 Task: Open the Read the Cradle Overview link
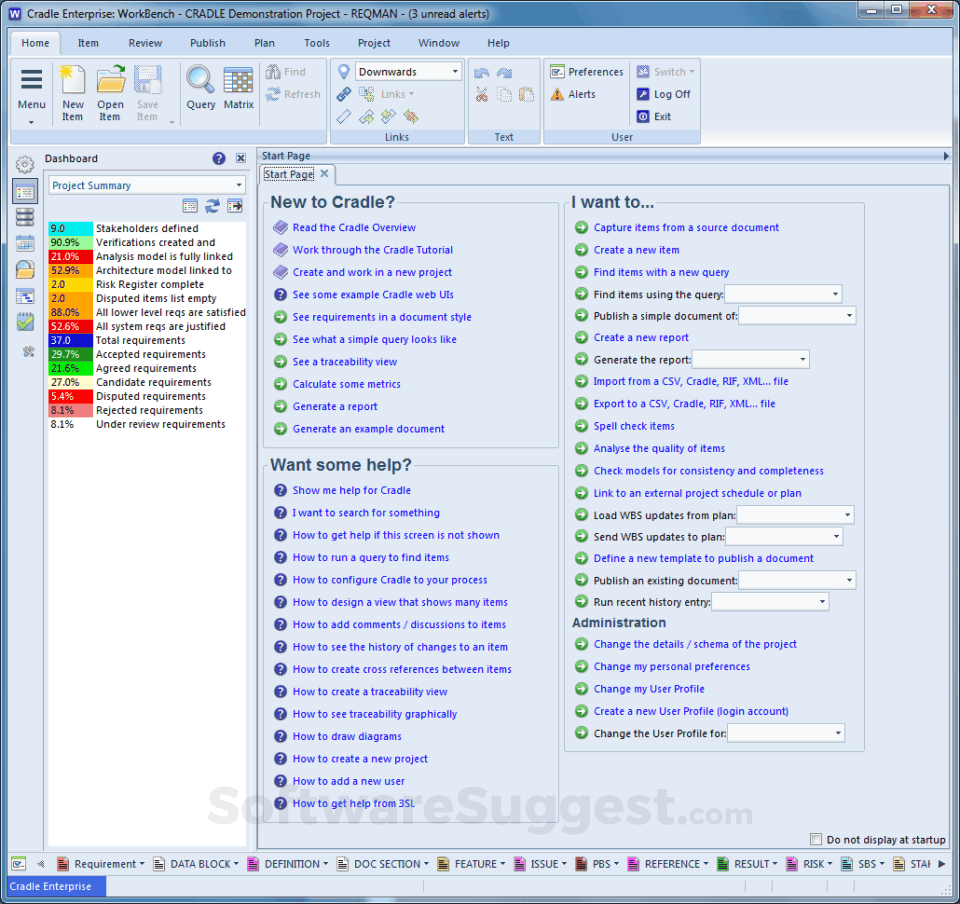click(x=354, y=228)
